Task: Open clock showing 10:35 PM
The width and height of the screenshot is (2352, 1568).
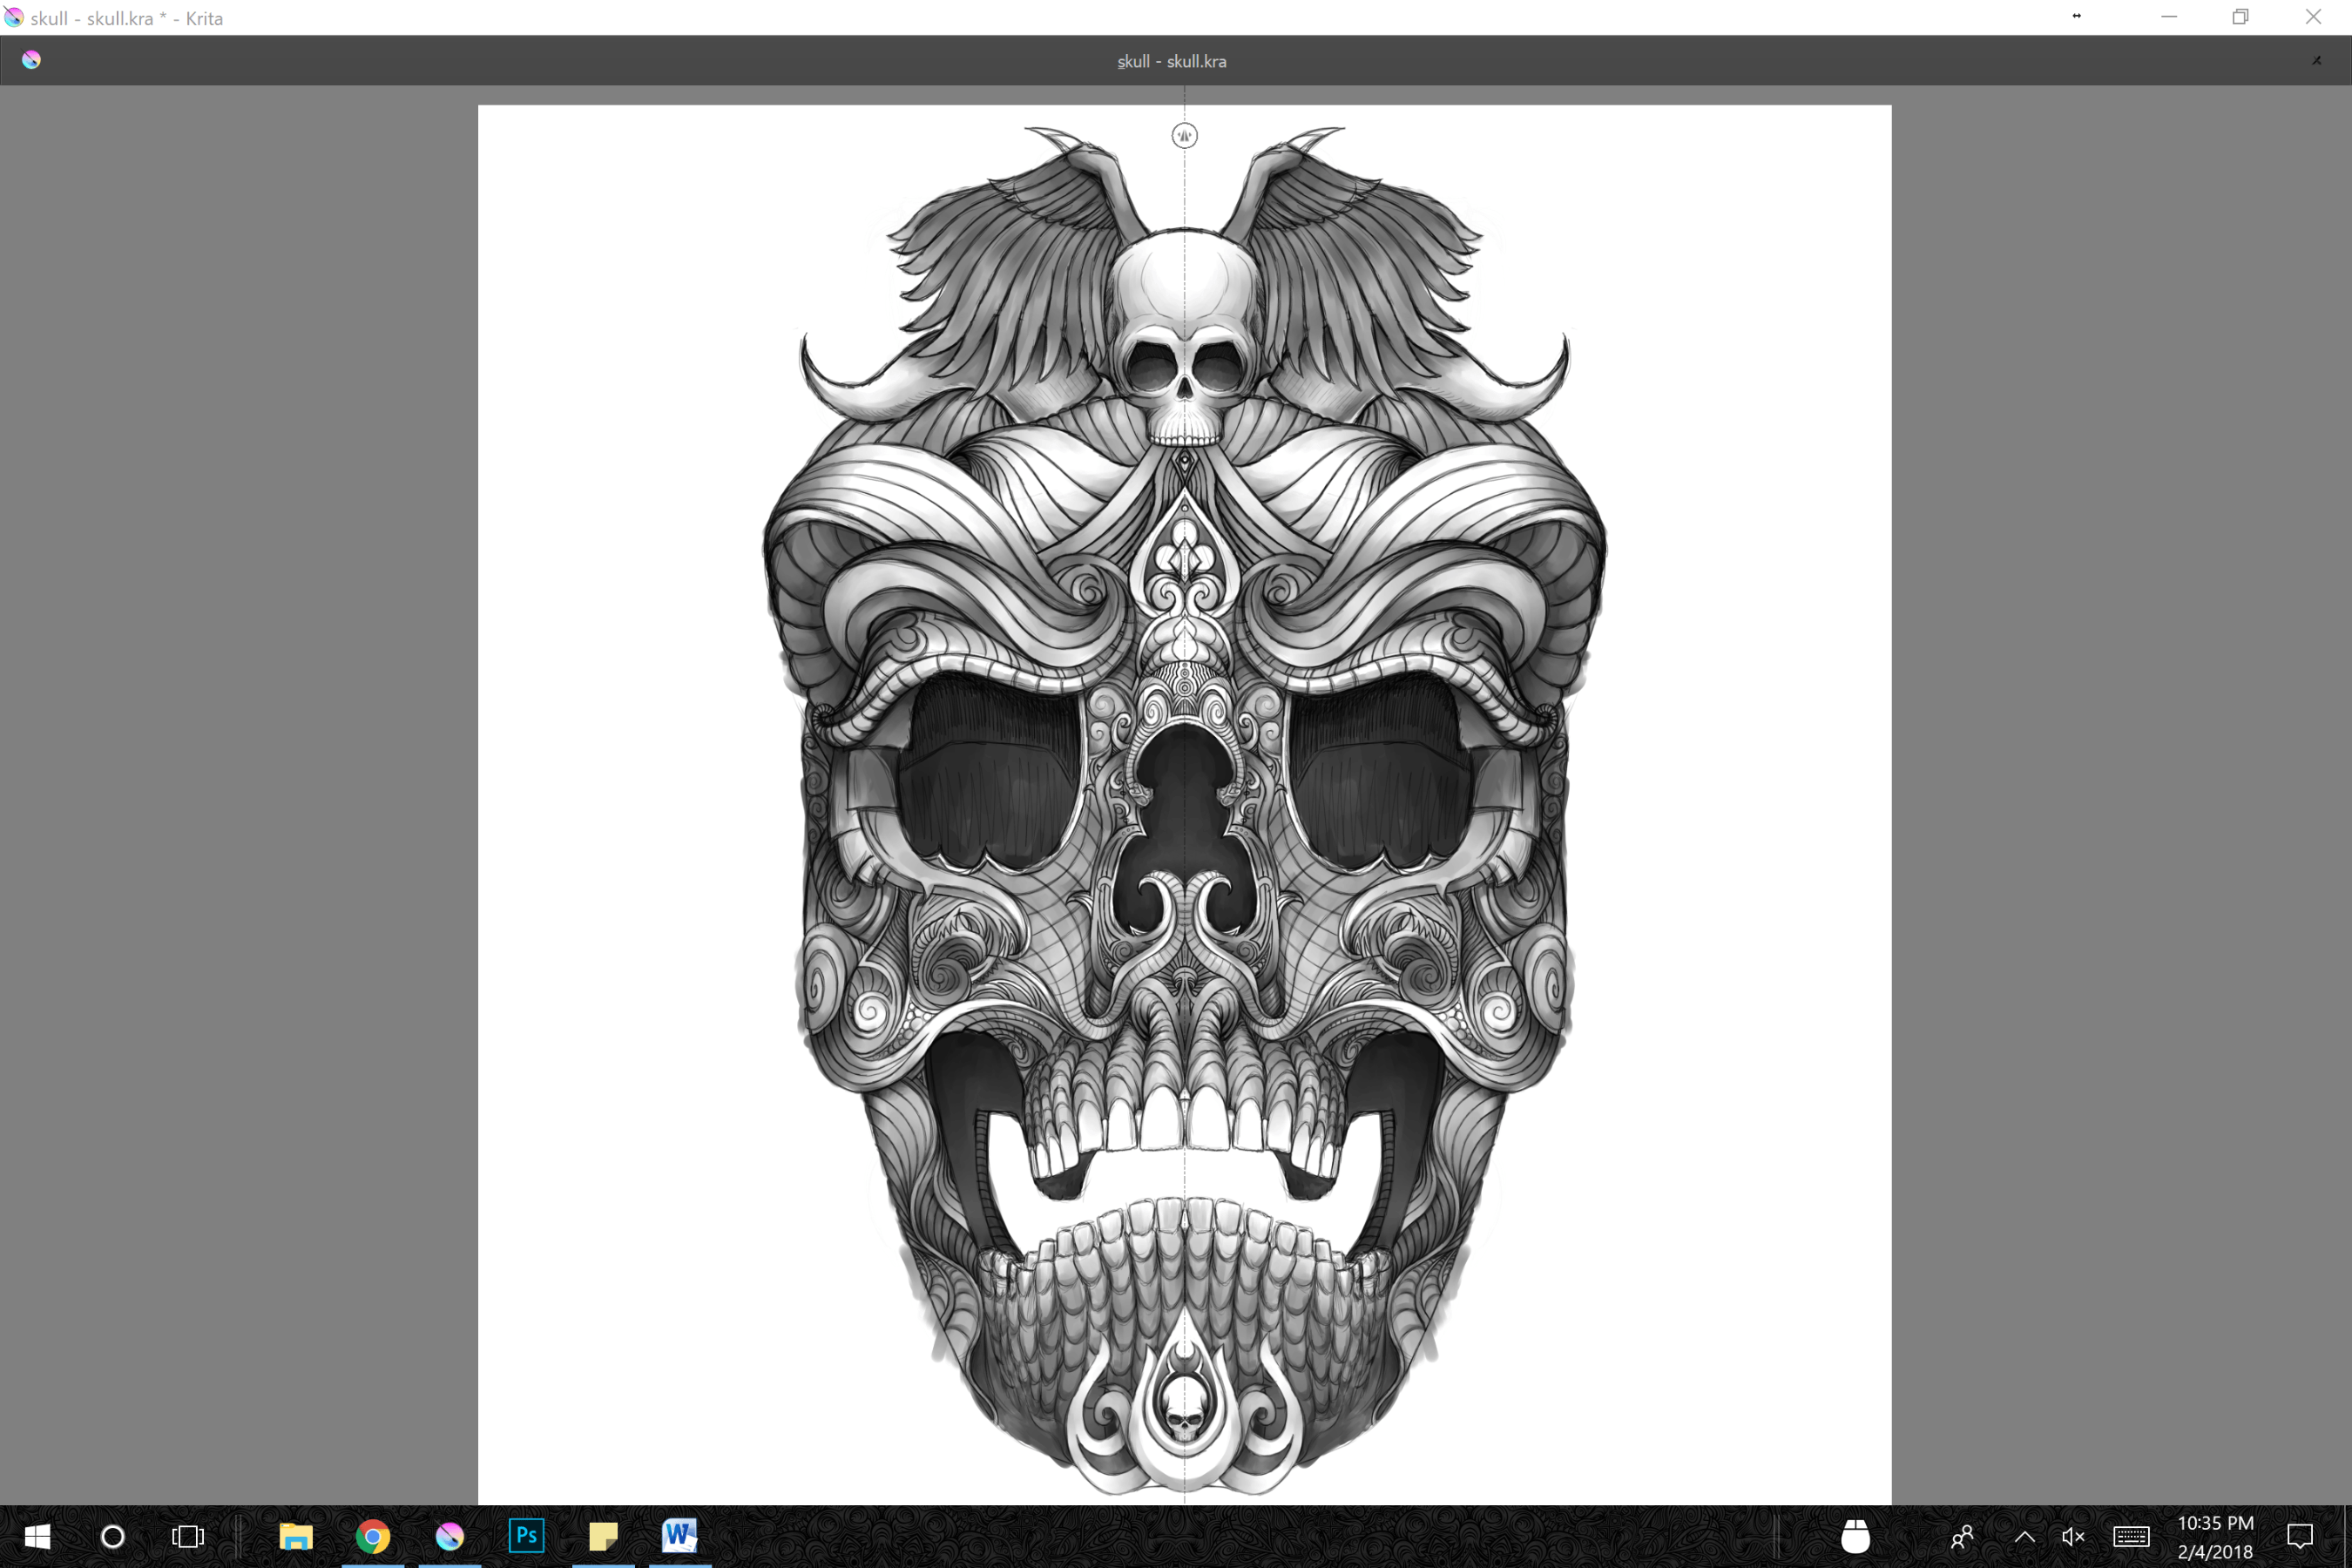Action: 2215,1536
